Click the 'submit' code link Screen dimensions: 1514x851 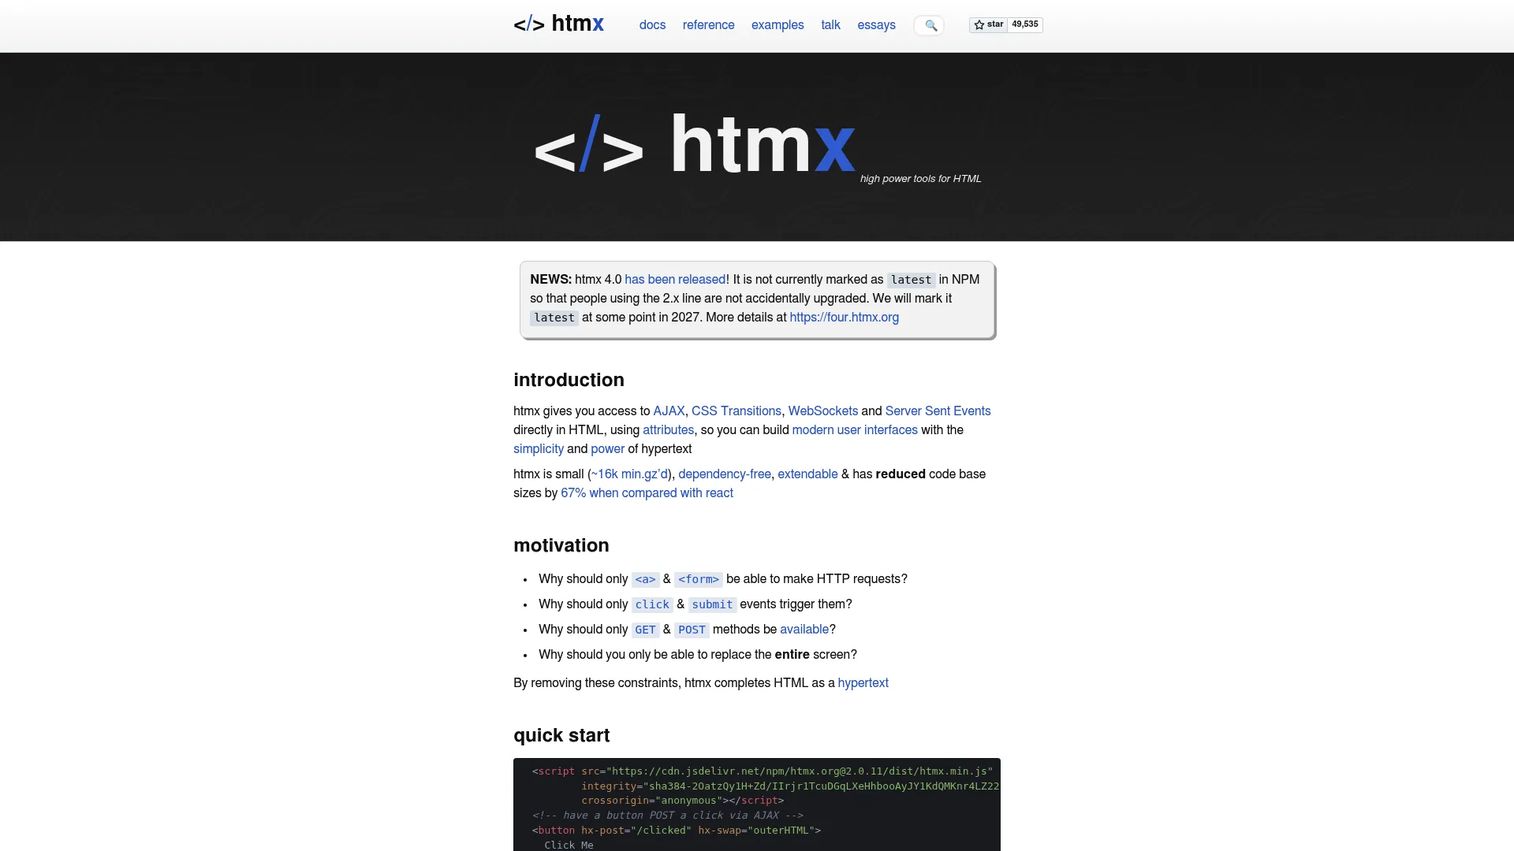coord(712,604)
